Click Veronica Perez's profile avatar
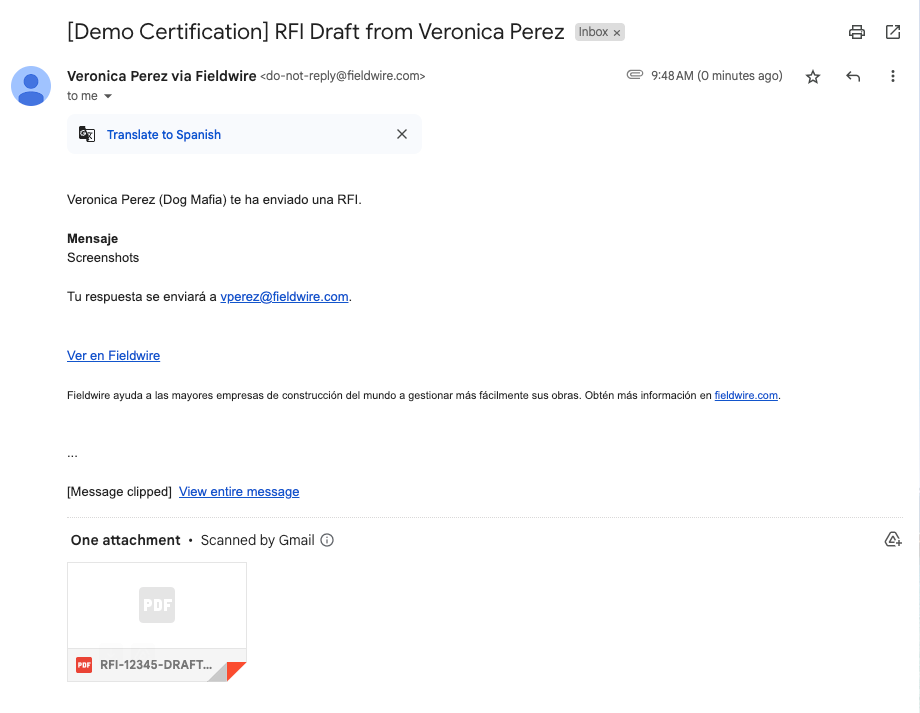 pyautogui.click(x=31, y=86)
